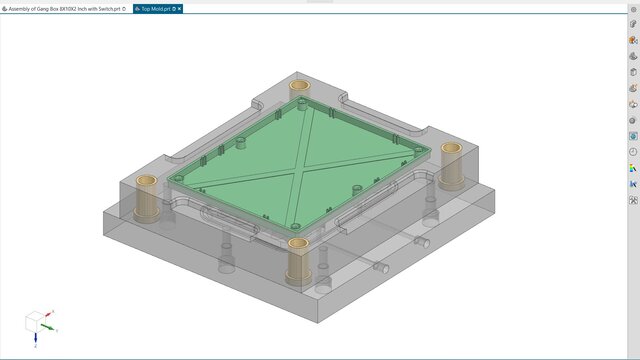Select the brass guide bushing at back corner

(x=300, y=89)
